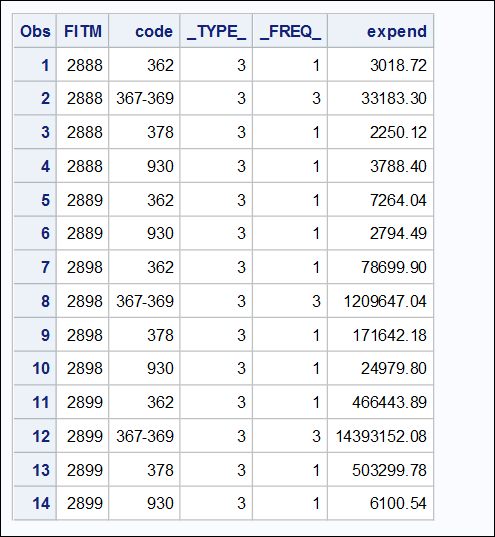Click Obs number 13
Viewport: 495px width, 537px height.
click(x=41, y=470)
